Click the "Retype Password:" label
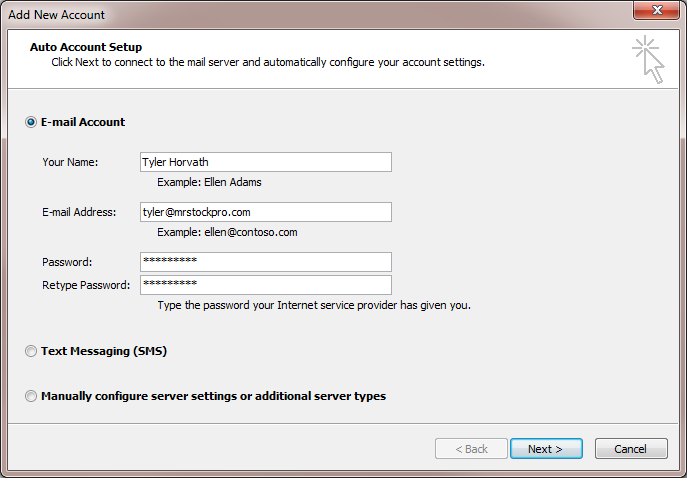This screenshot has height=478, width=687. [86, 285]
